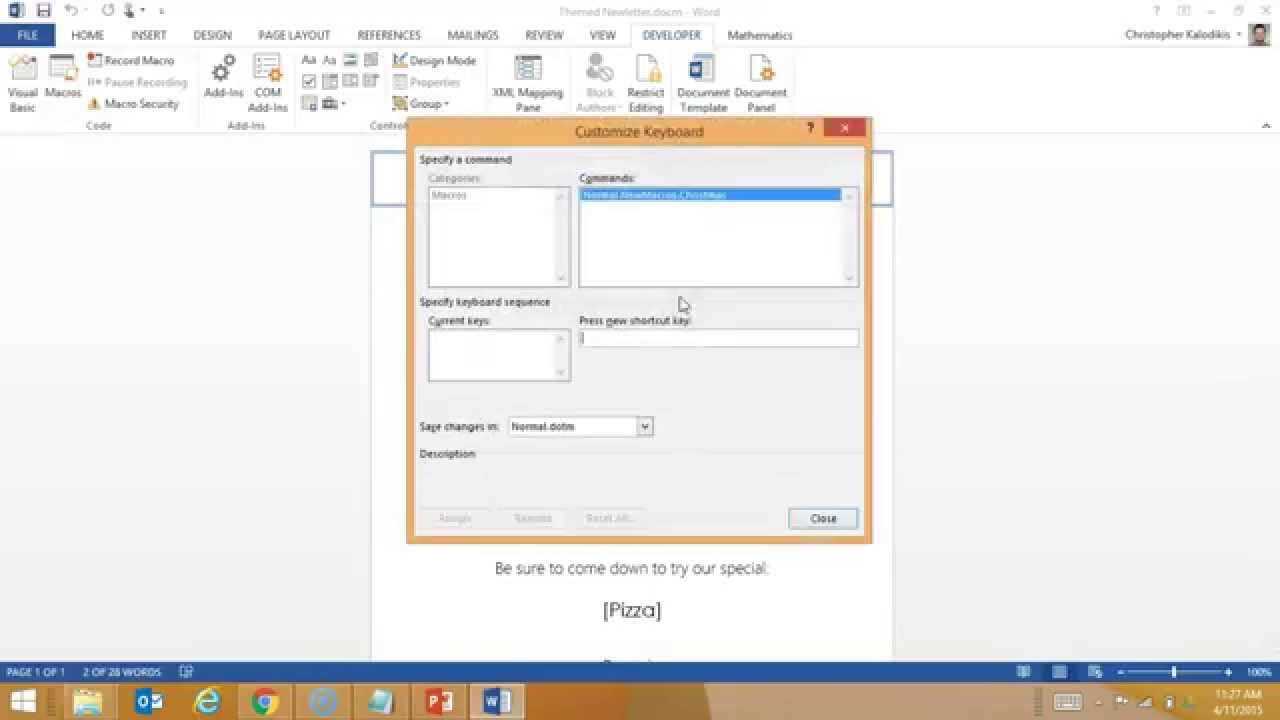Open Google Chrome from the taskbar
Image resolution: width=1280 pixels, height=720 pixels.
265,702
